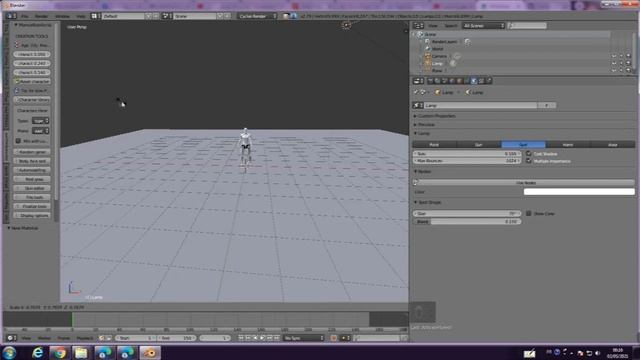Screen dimensions: 640x360
Task: Toggle the Multiple Importance checkbox
Action: 529,161
